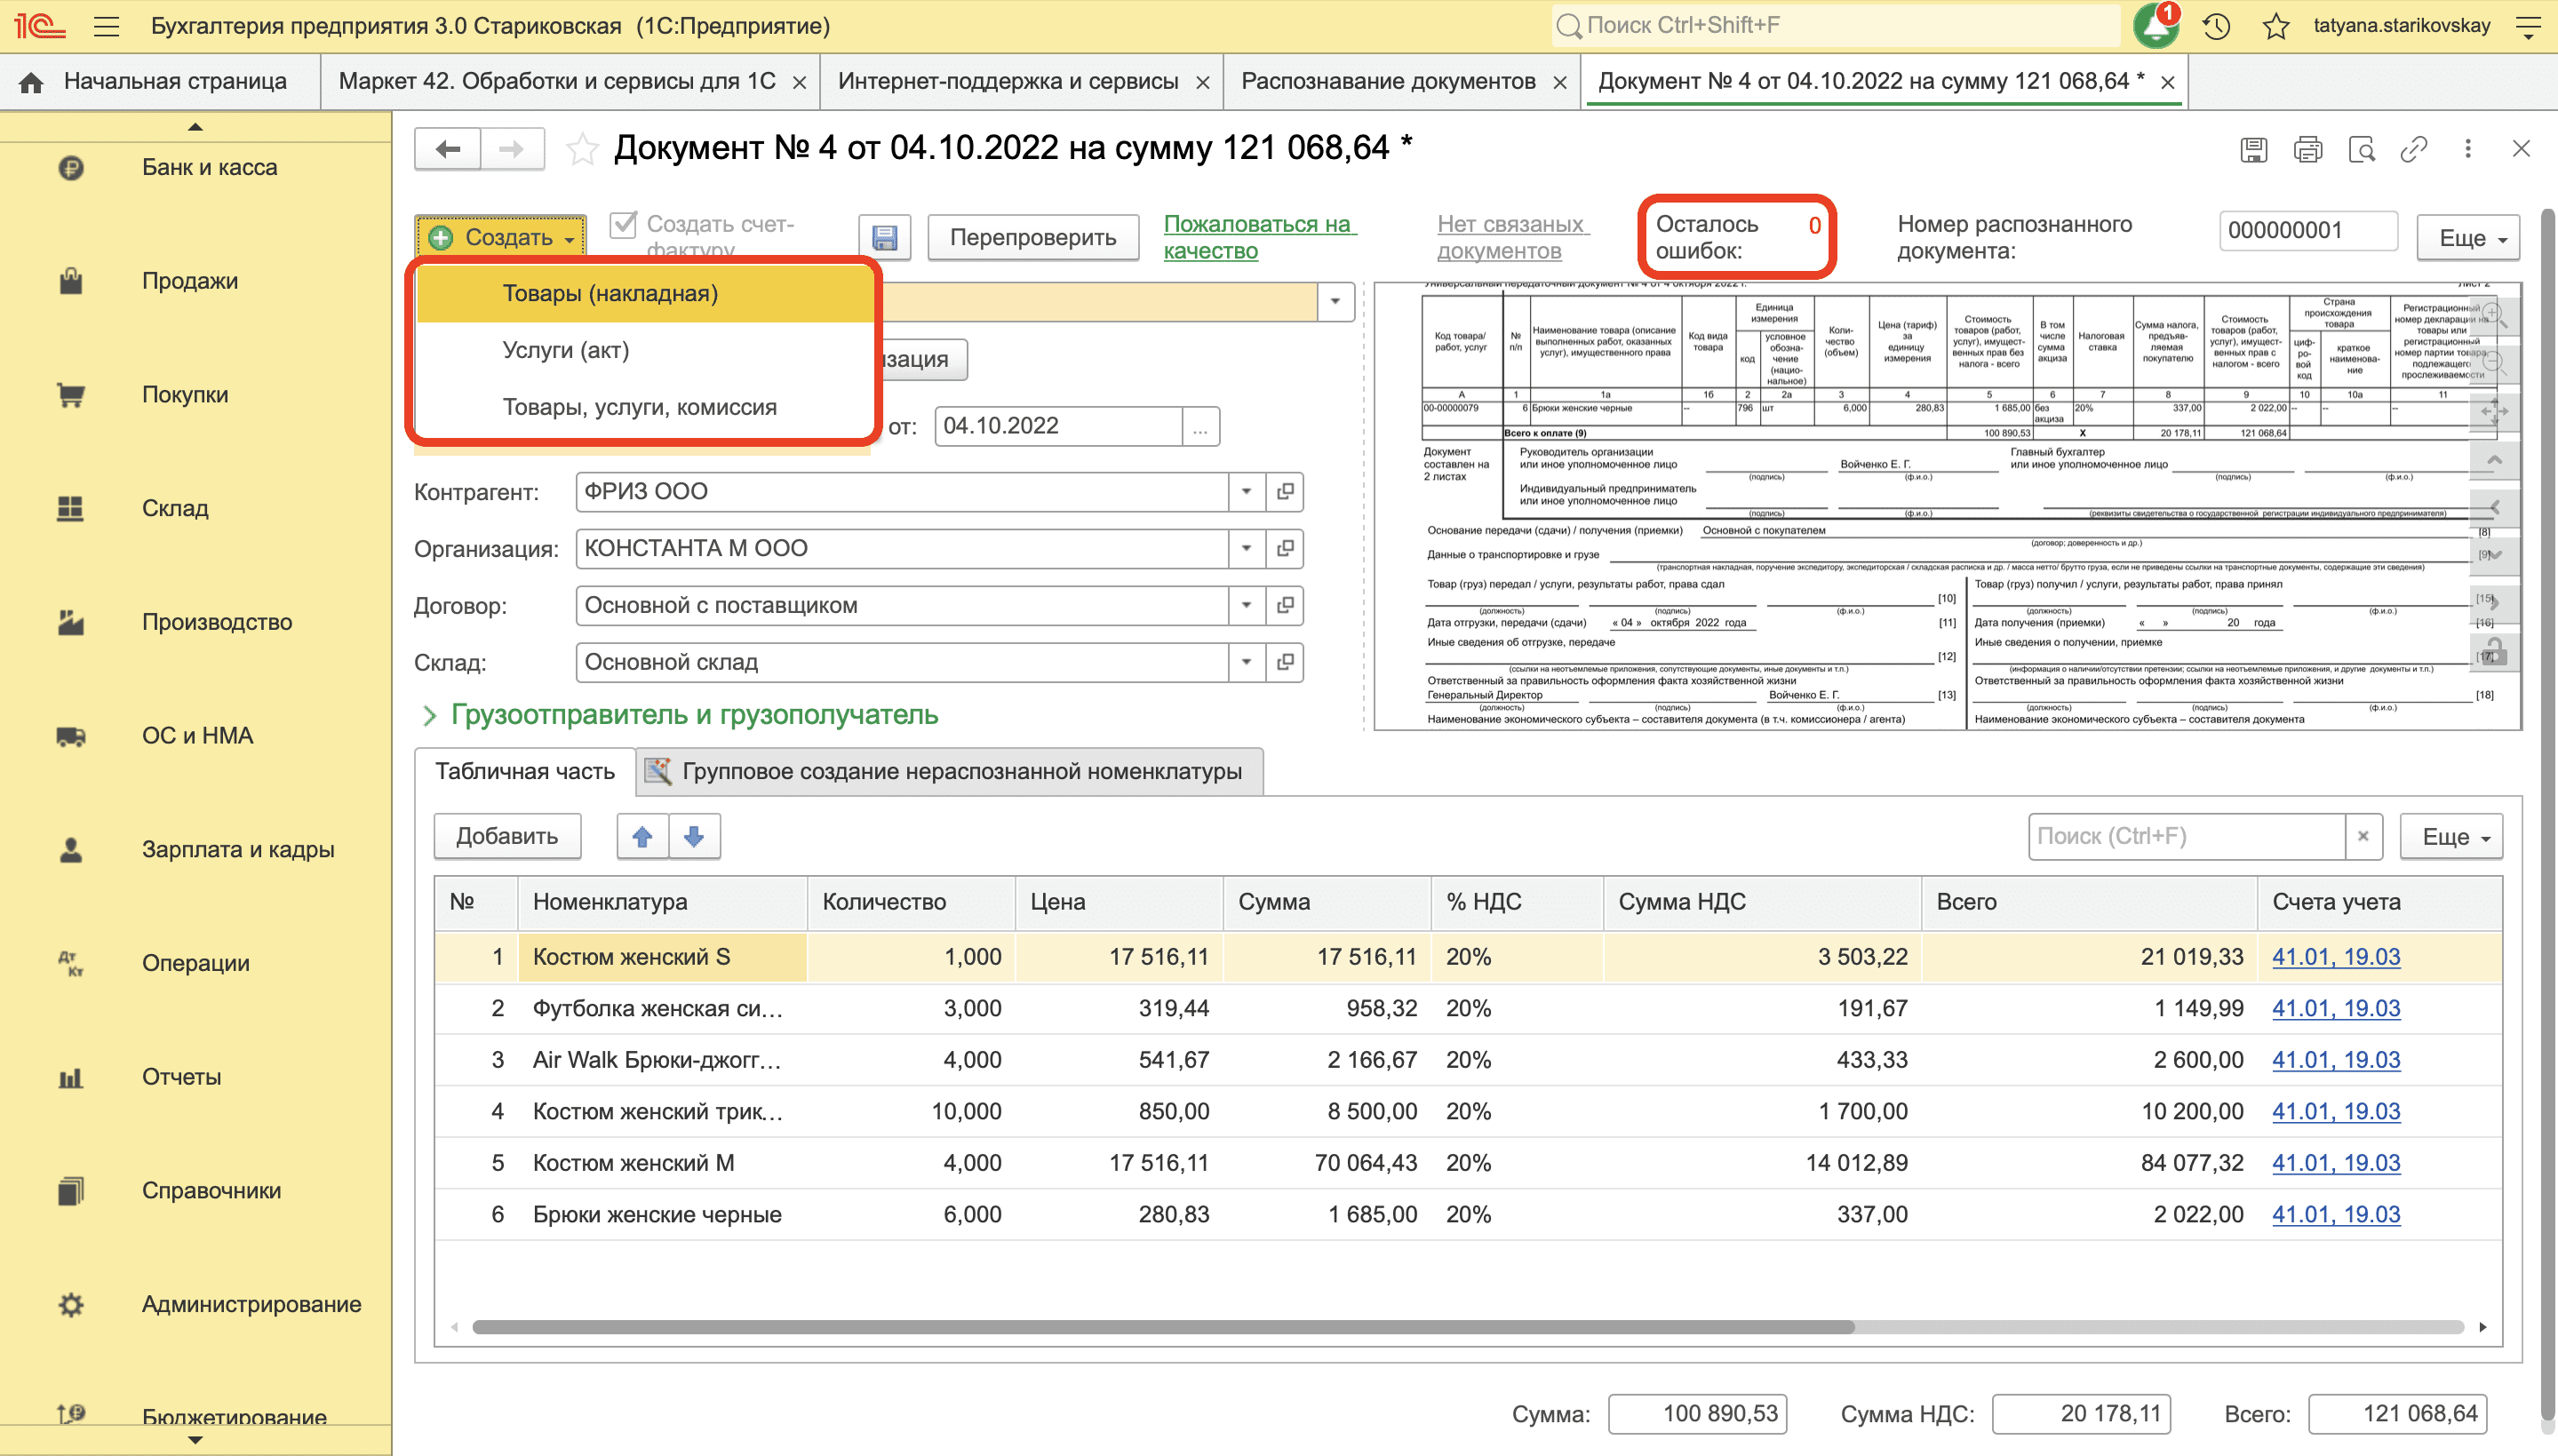The image size is (2558, 1456).
Task: Expand the Организация dropdown arrow
Action: tap(1247, 548)
